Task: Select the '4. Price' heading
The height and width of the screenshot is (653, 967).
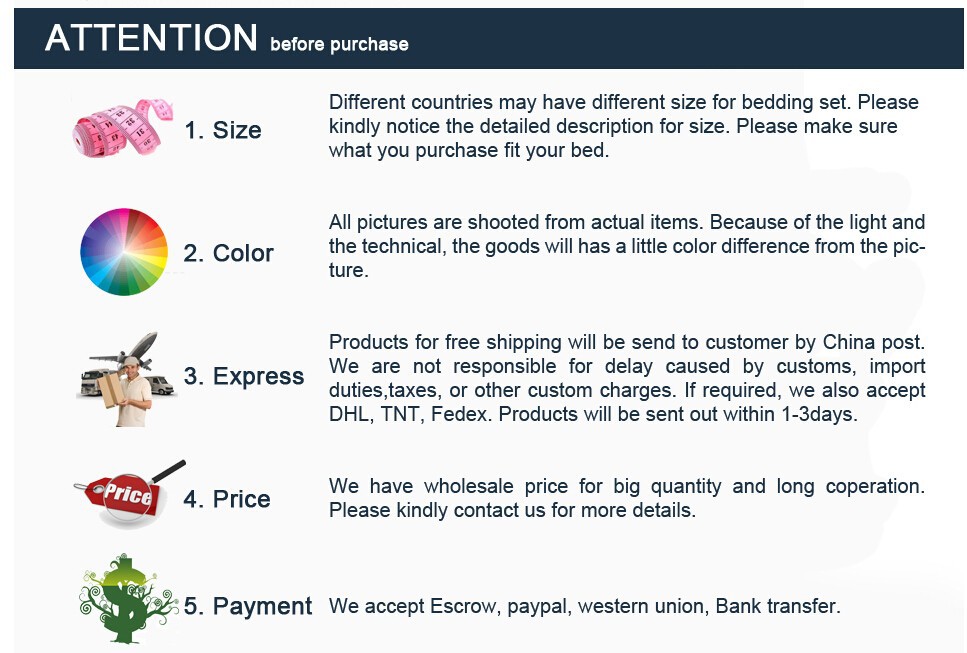Action: click(x=227, y=499)
